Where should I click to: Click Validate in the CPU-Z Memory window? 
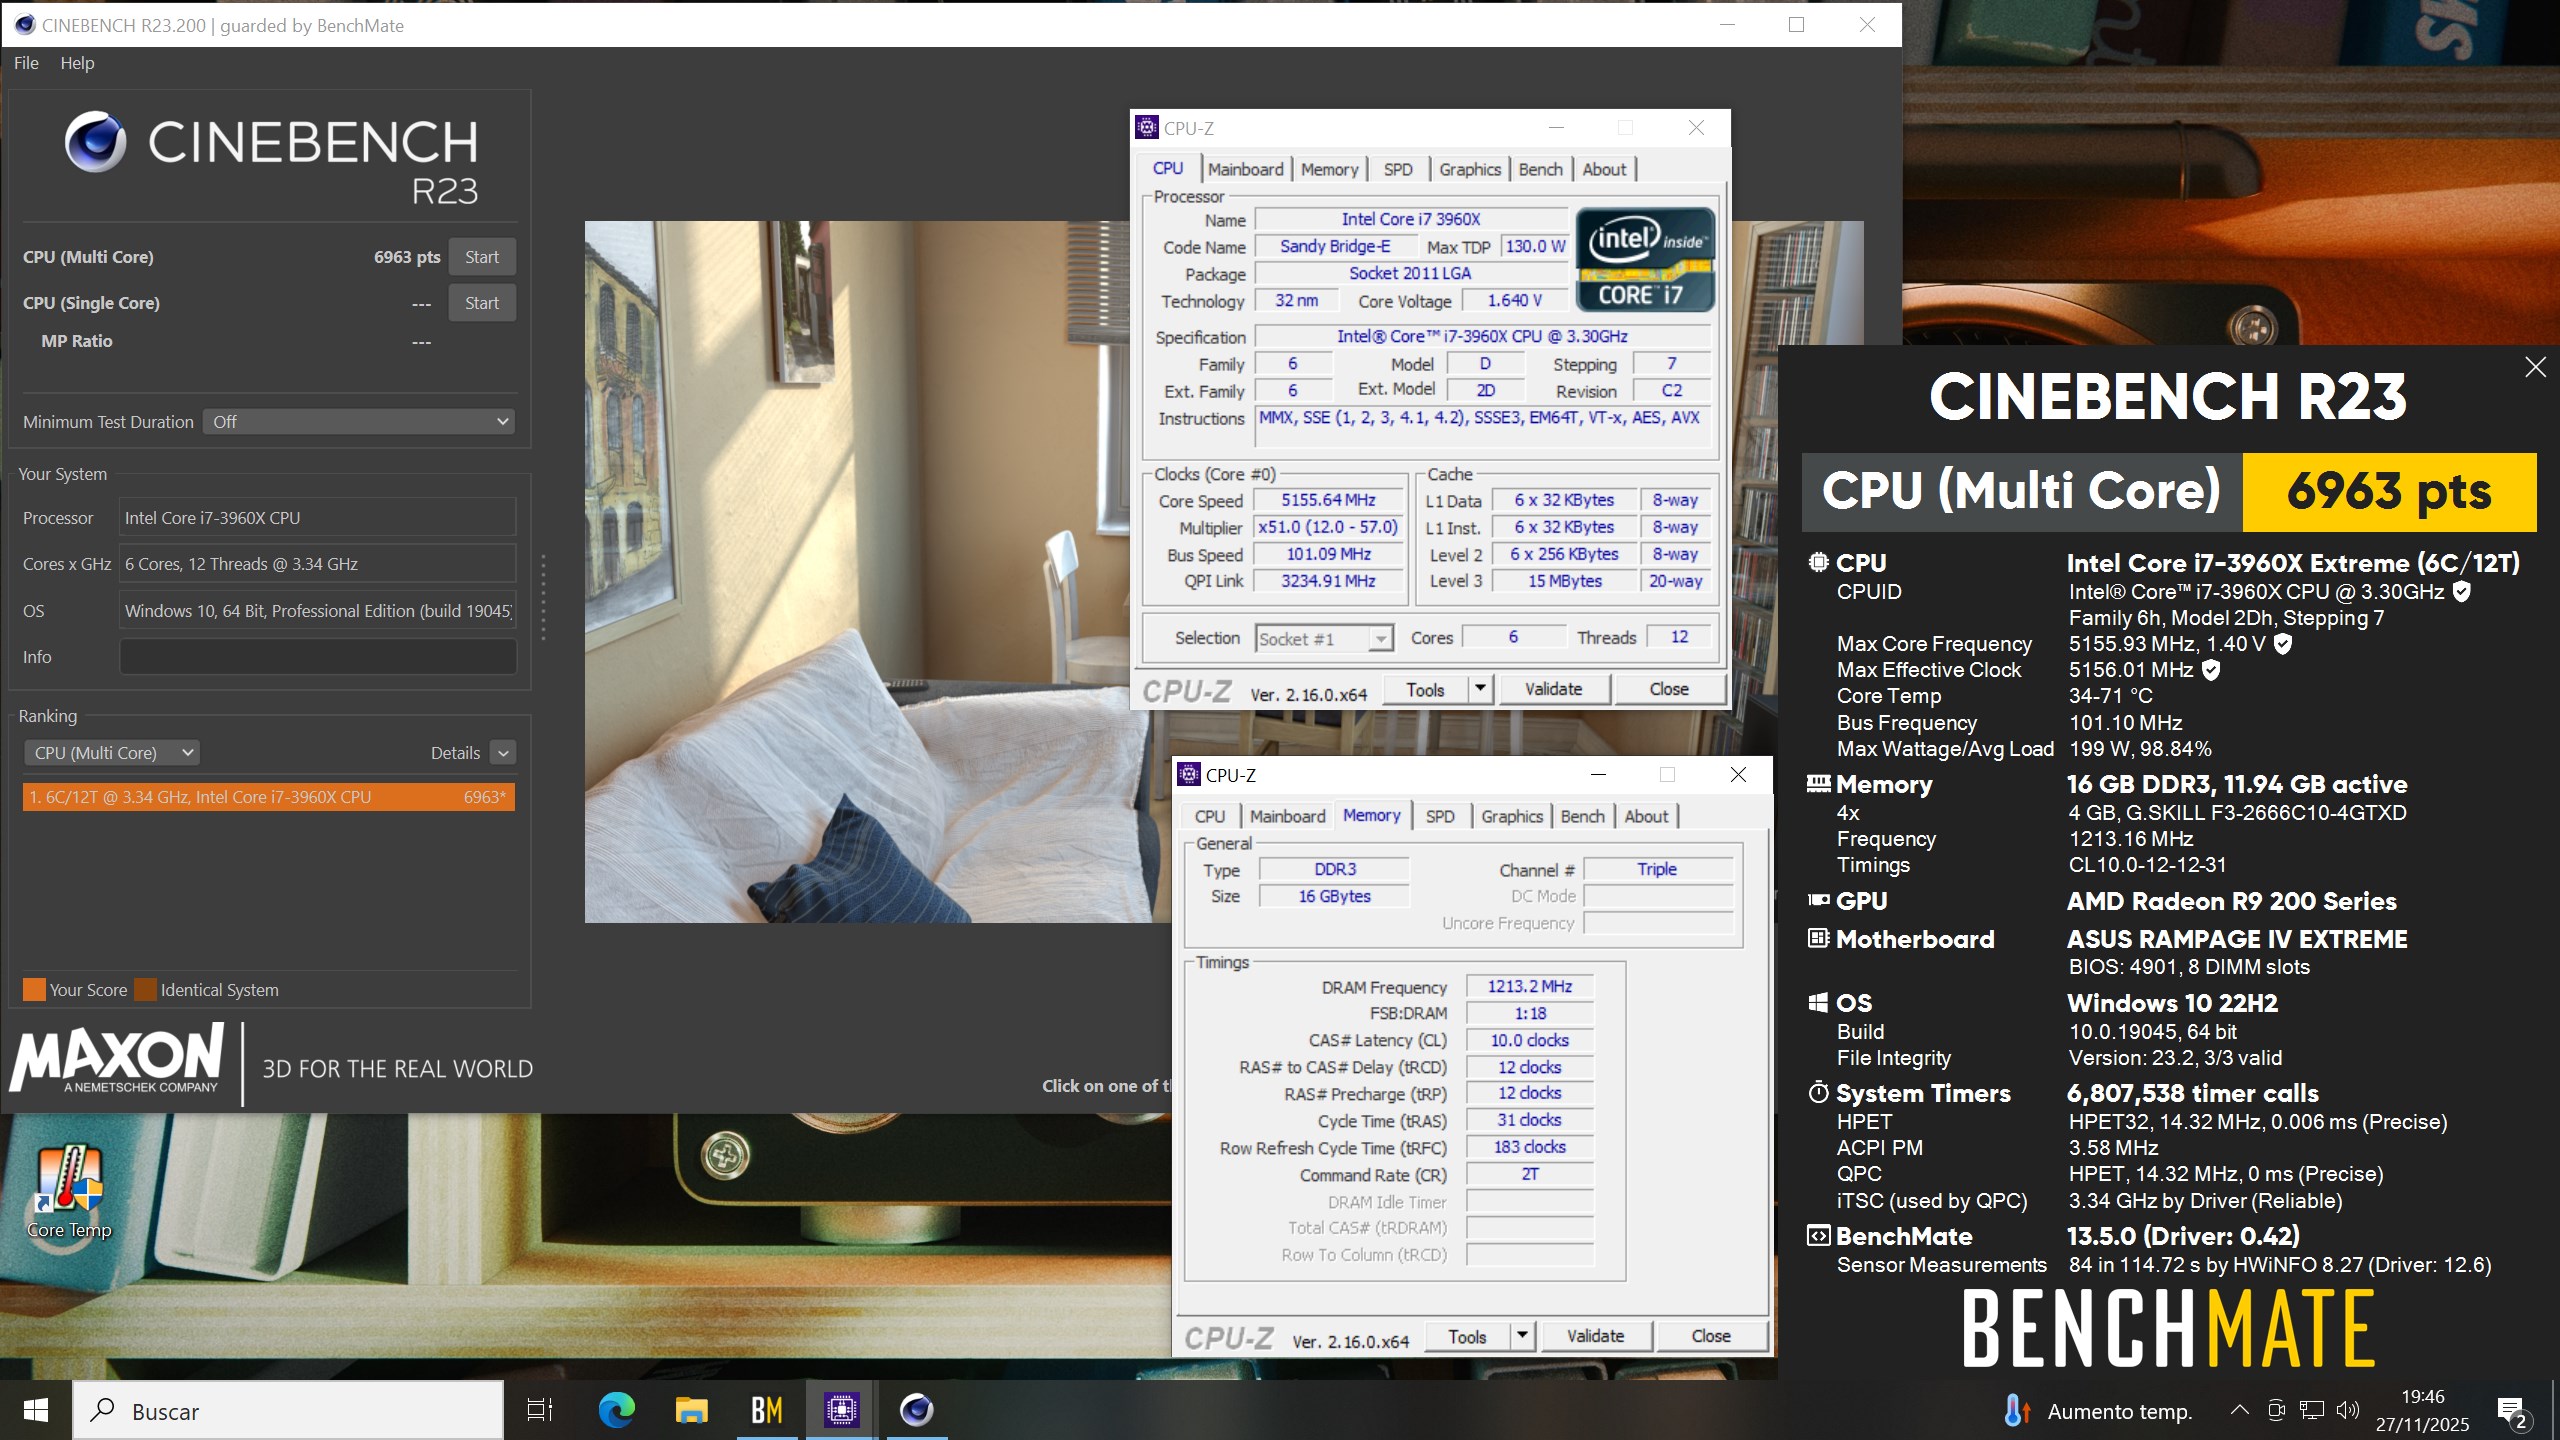(x=1595, y=1336)
